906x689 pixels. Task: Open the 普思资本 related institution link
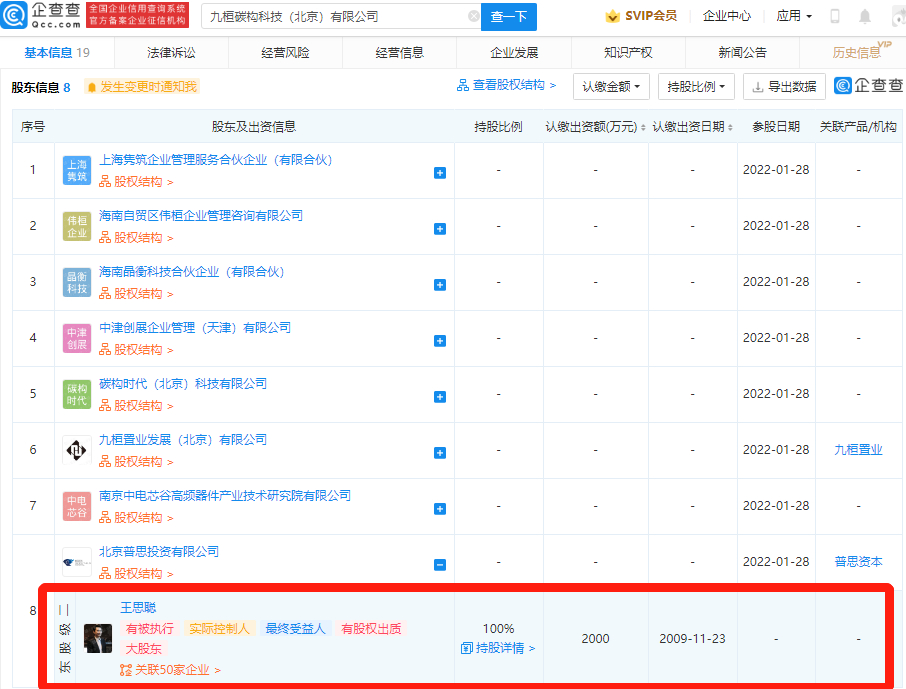858,562
